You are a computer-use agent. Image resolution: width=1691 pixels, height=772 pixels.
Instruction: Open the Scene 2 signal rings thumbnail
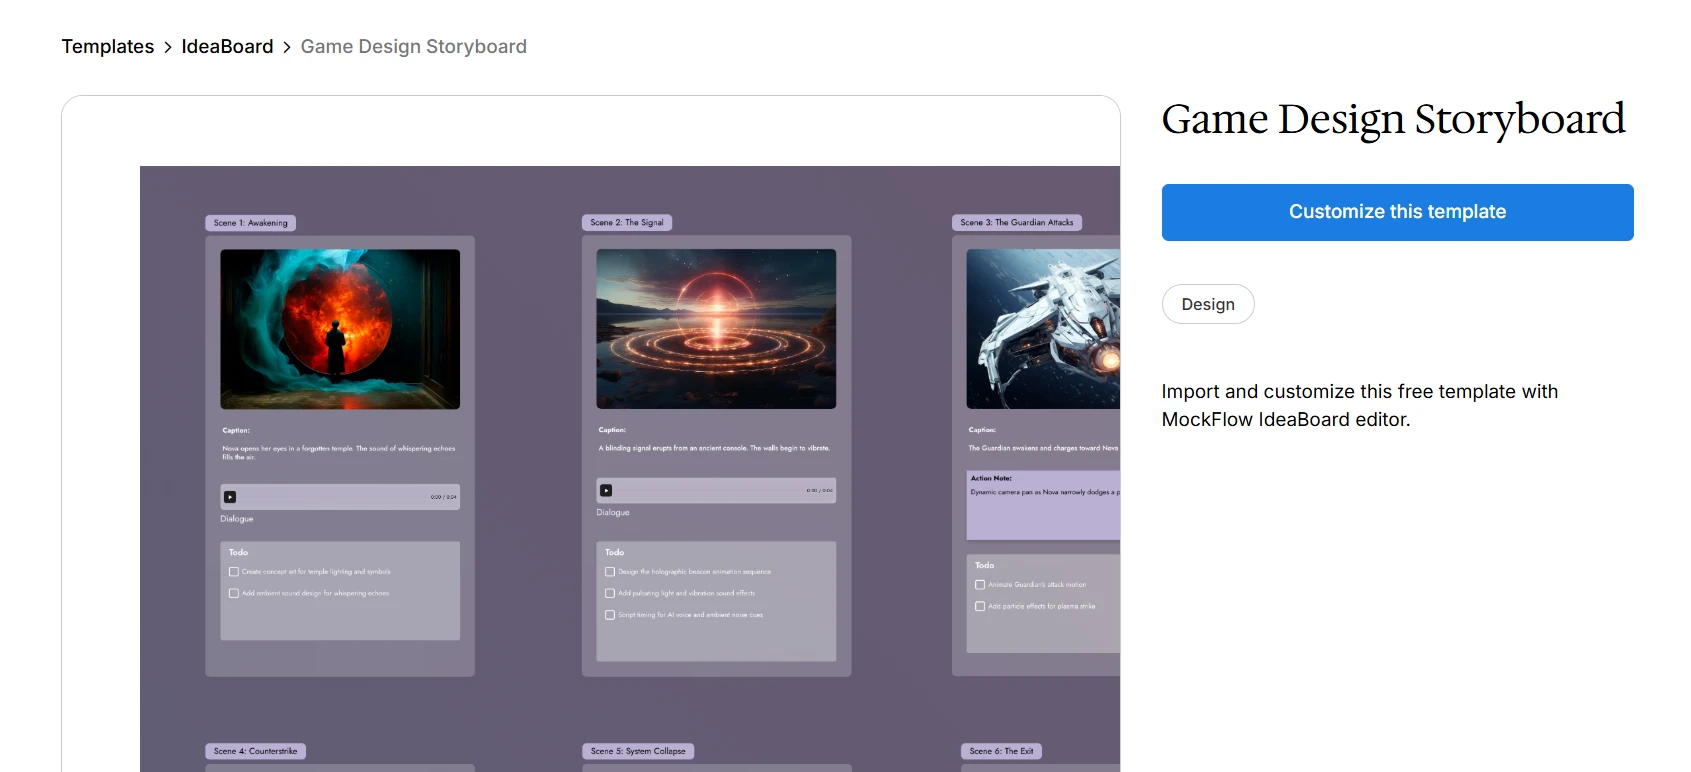point(716,329)
